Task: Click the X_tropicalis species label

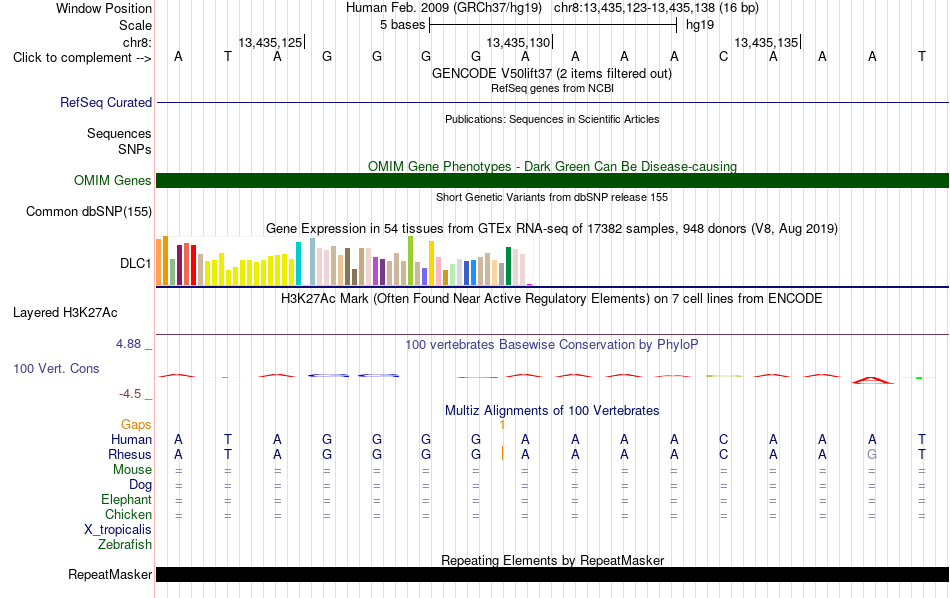Action: point(118,530)
